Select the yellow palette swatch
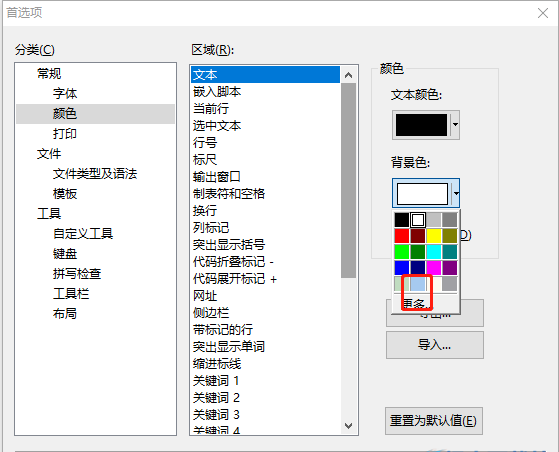The image size is (559, 452). [434, 236]
